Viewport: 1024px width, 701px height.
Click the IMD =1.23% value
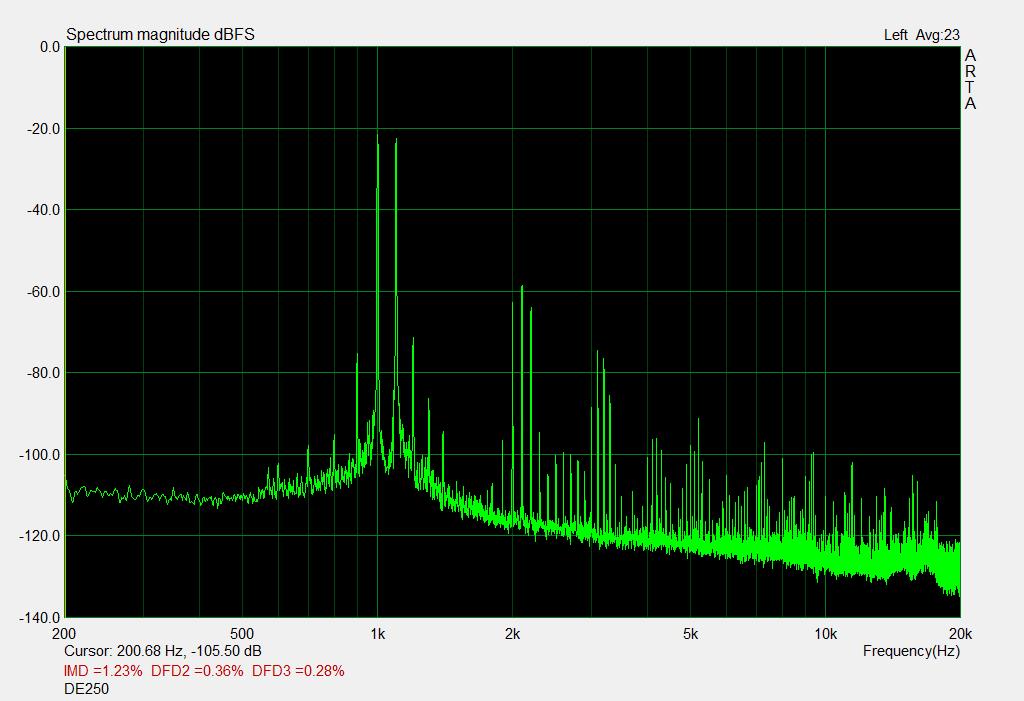tap(102, 671)
